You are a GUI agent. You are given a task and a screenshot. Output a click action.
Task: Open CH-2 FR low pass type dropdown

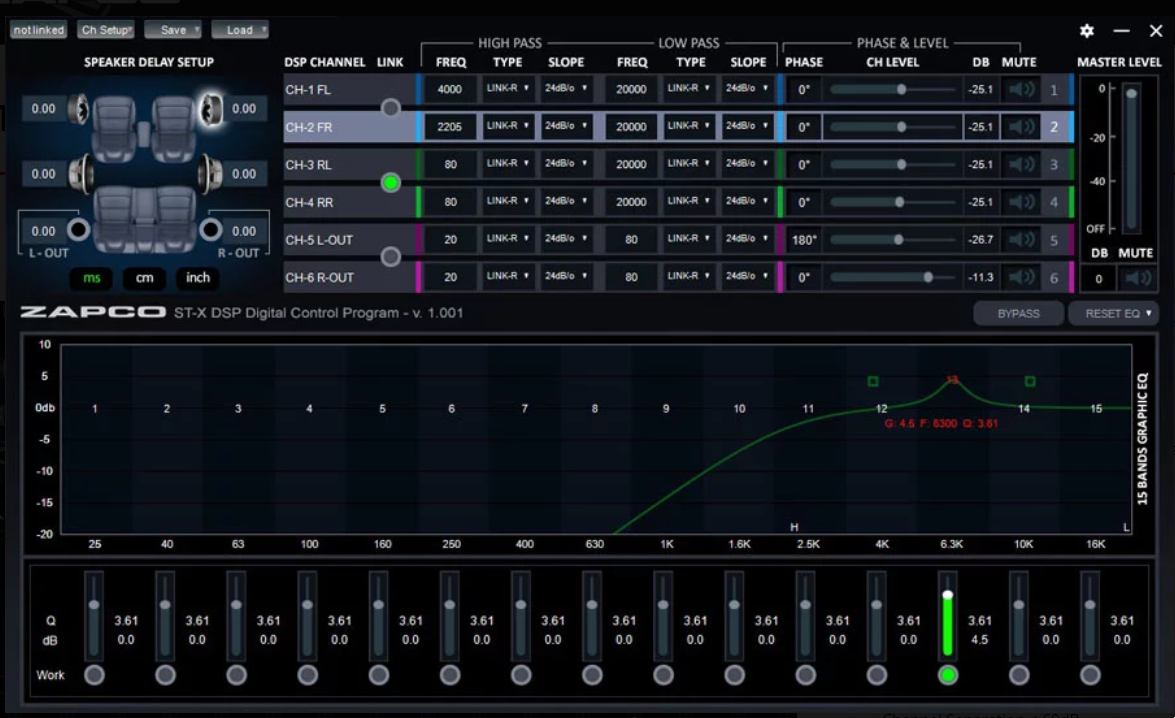click(x=689, y=126)
